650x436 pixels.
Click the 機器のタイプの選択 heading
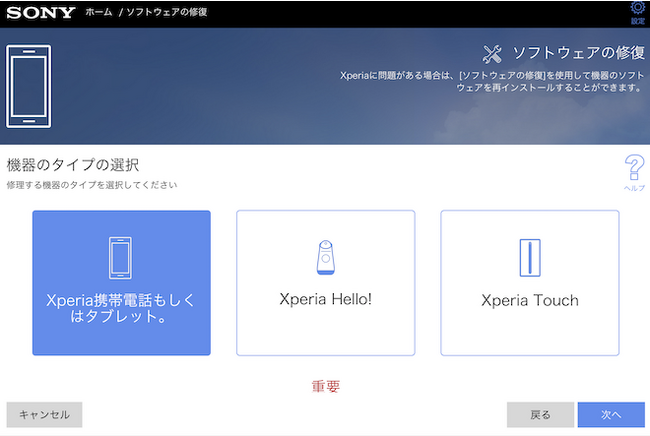click(x=72, y=164)
